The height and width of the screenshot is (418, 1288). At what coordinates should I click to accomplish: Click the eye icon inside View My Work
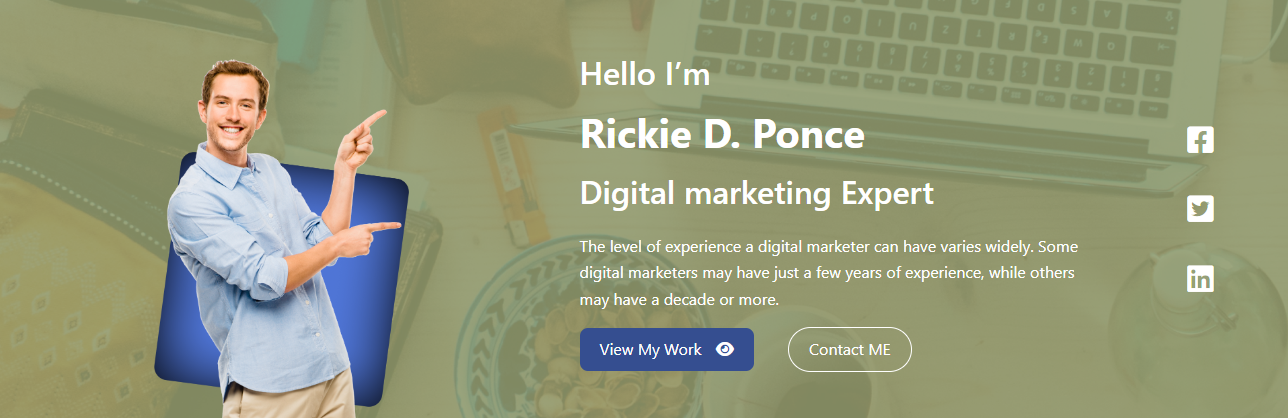tap(725, 349)
